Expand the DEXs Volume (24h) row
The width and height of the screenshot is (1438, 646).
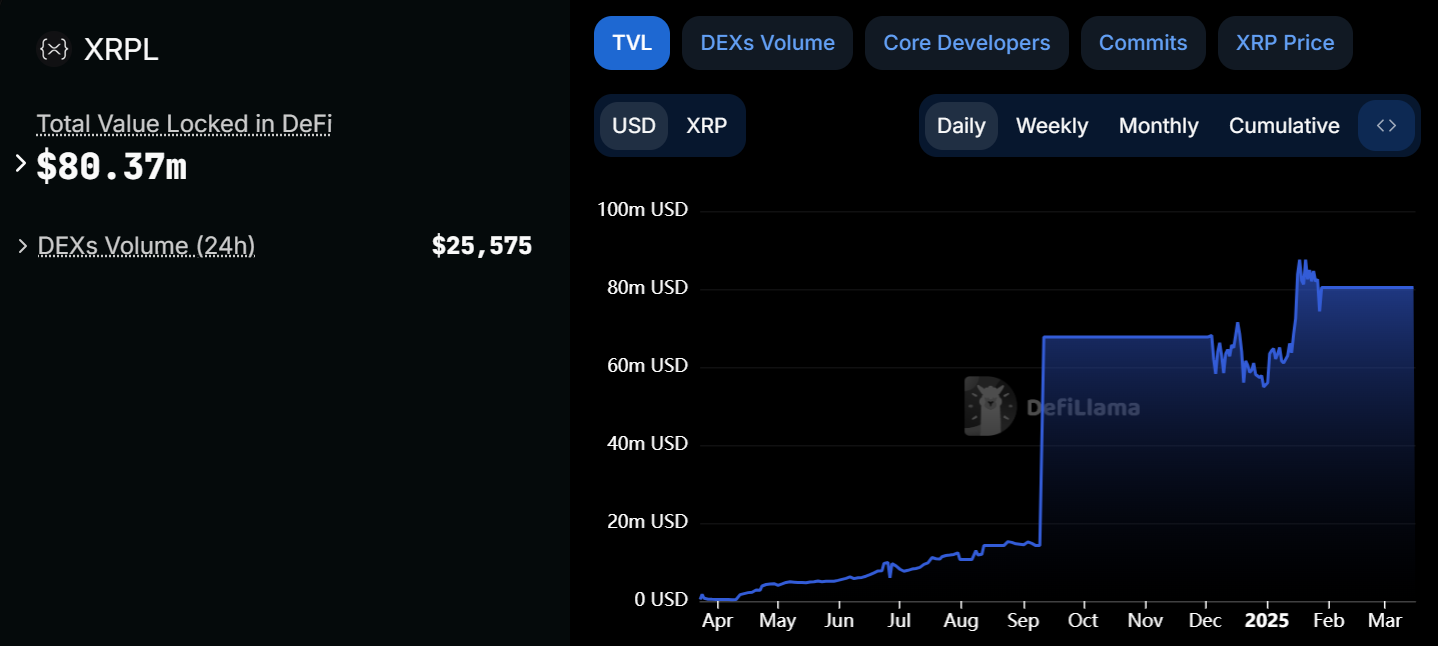pyautogui.click(x=22, y=246)
